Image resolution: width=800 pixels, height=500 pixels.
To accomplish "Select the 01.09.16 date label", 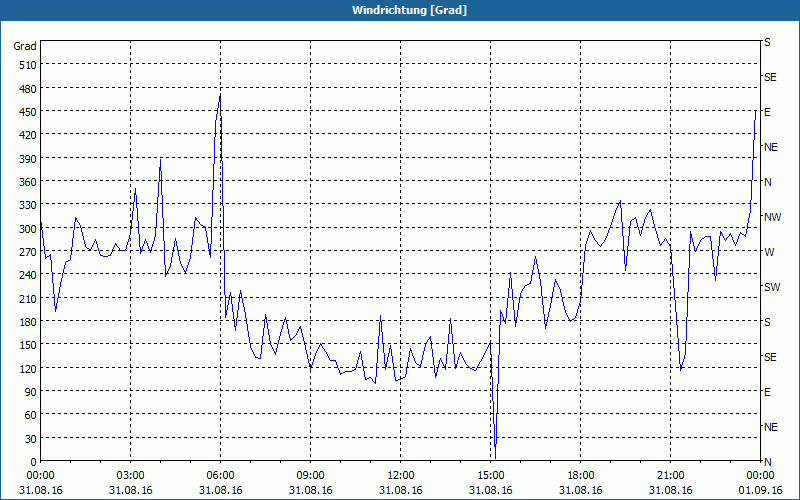I will coord(760,490).
